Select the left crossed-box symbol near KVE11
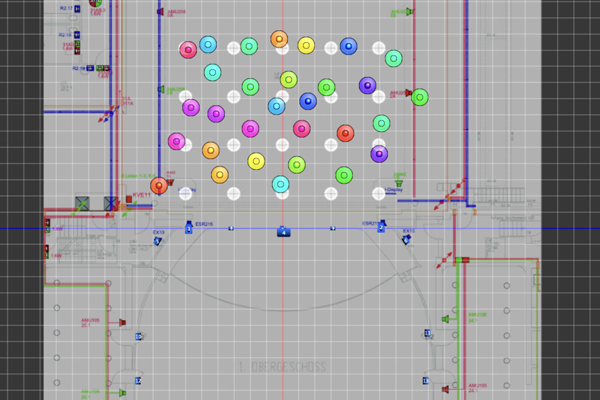 pyautogui.click(x=83, y=204)
